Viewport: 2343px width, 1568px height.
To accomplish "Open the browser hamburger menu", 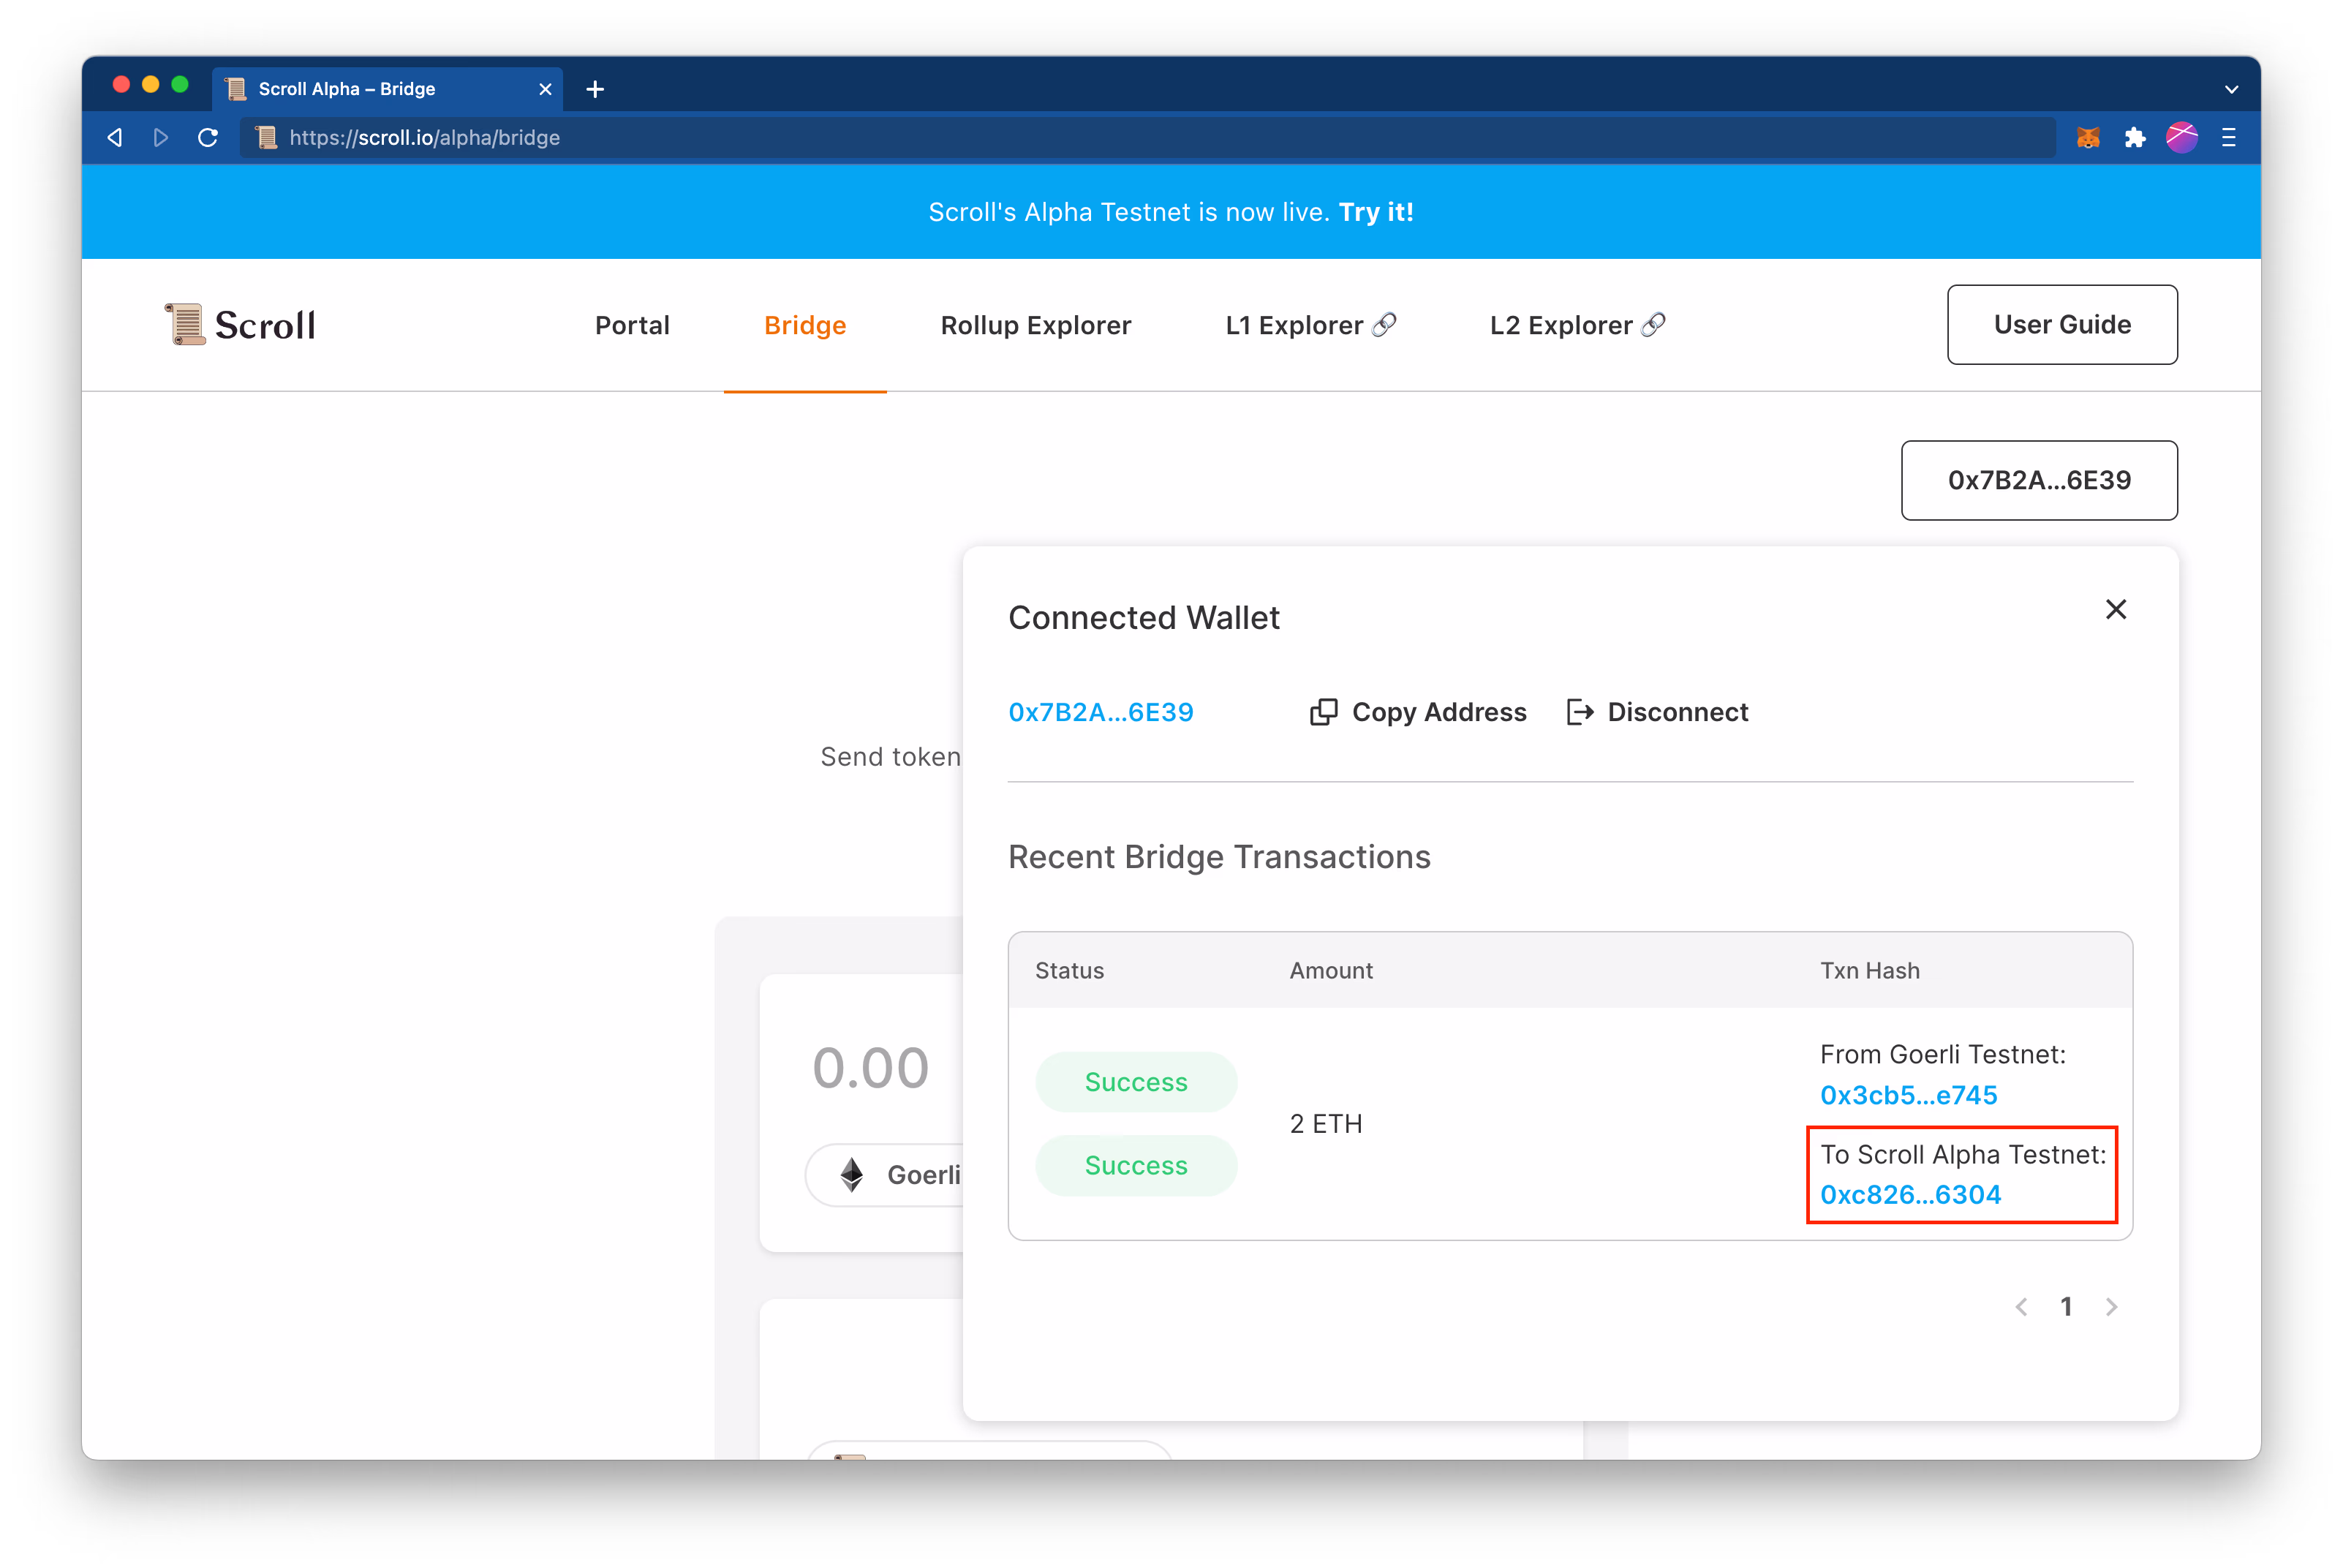I will click(x=2228, y=138).
